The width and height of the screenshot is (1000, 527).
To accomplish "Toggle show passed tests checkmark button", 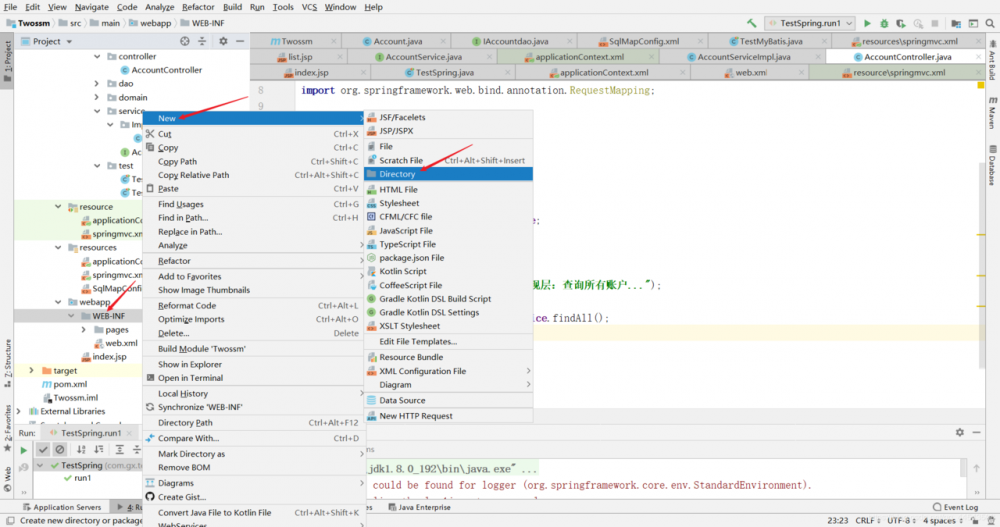I will click(43, 450).
